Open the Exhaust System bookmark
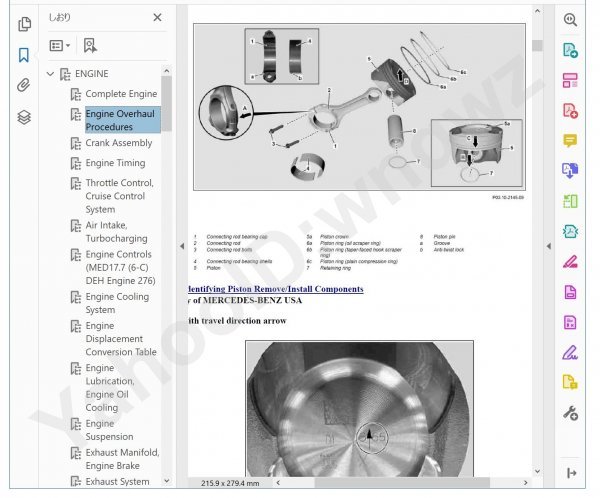 117,482
